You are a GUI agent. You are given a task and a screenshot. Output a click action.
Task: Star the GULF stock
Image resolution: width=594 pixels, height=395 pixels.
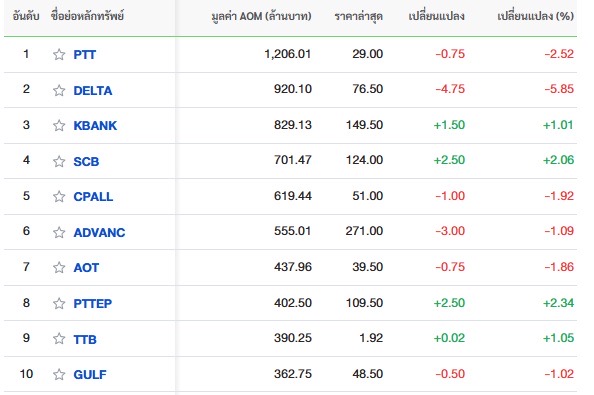[x=59, y=375]
